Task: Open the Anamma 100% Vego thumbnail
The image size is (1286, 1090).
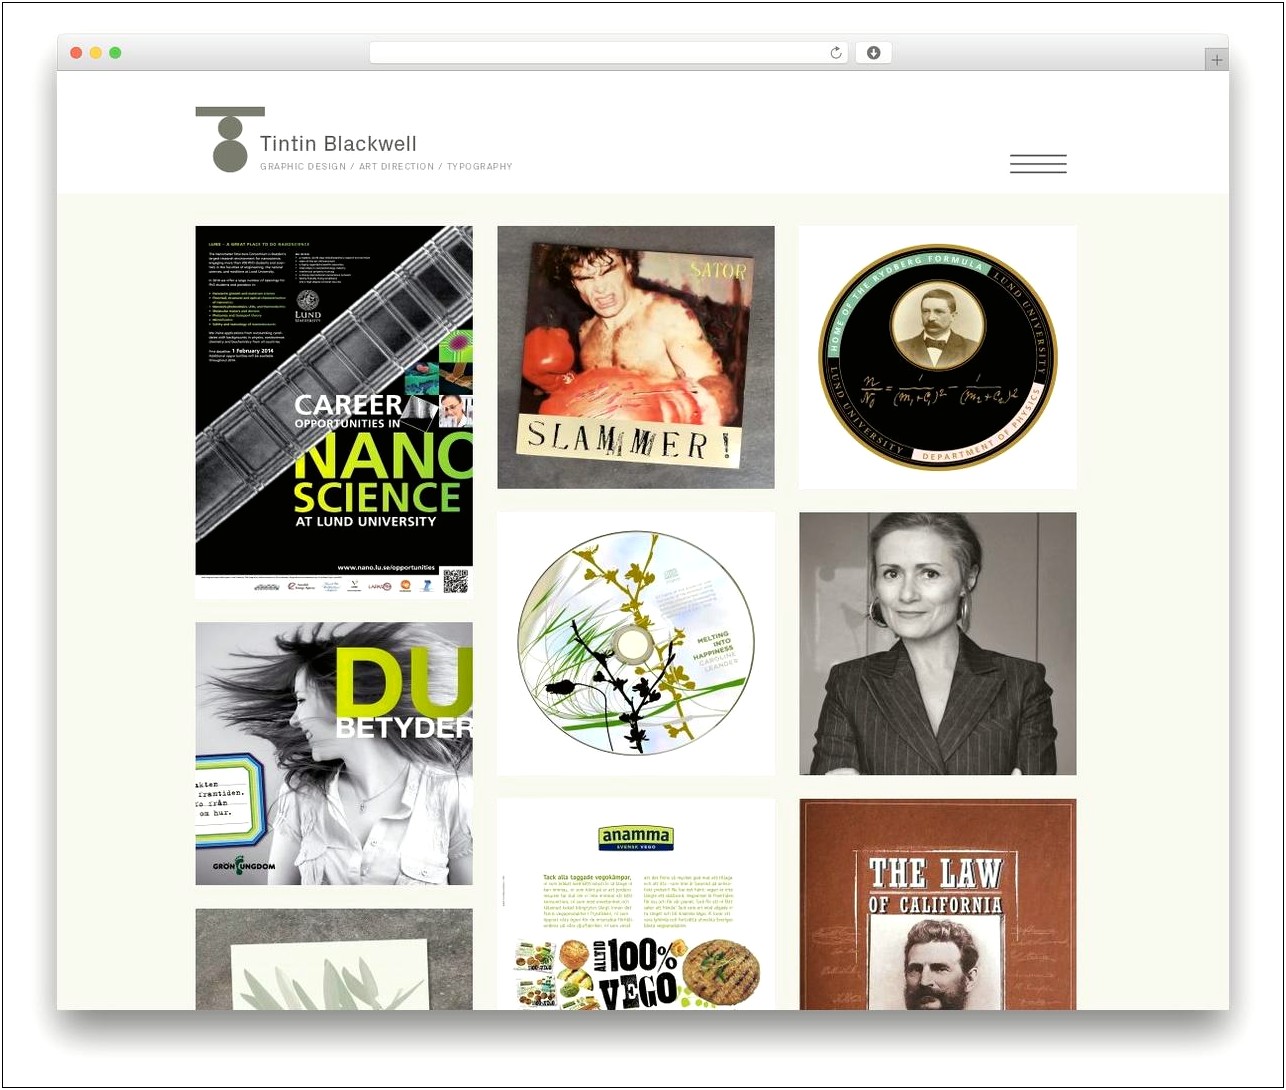Action: point(636,904)
